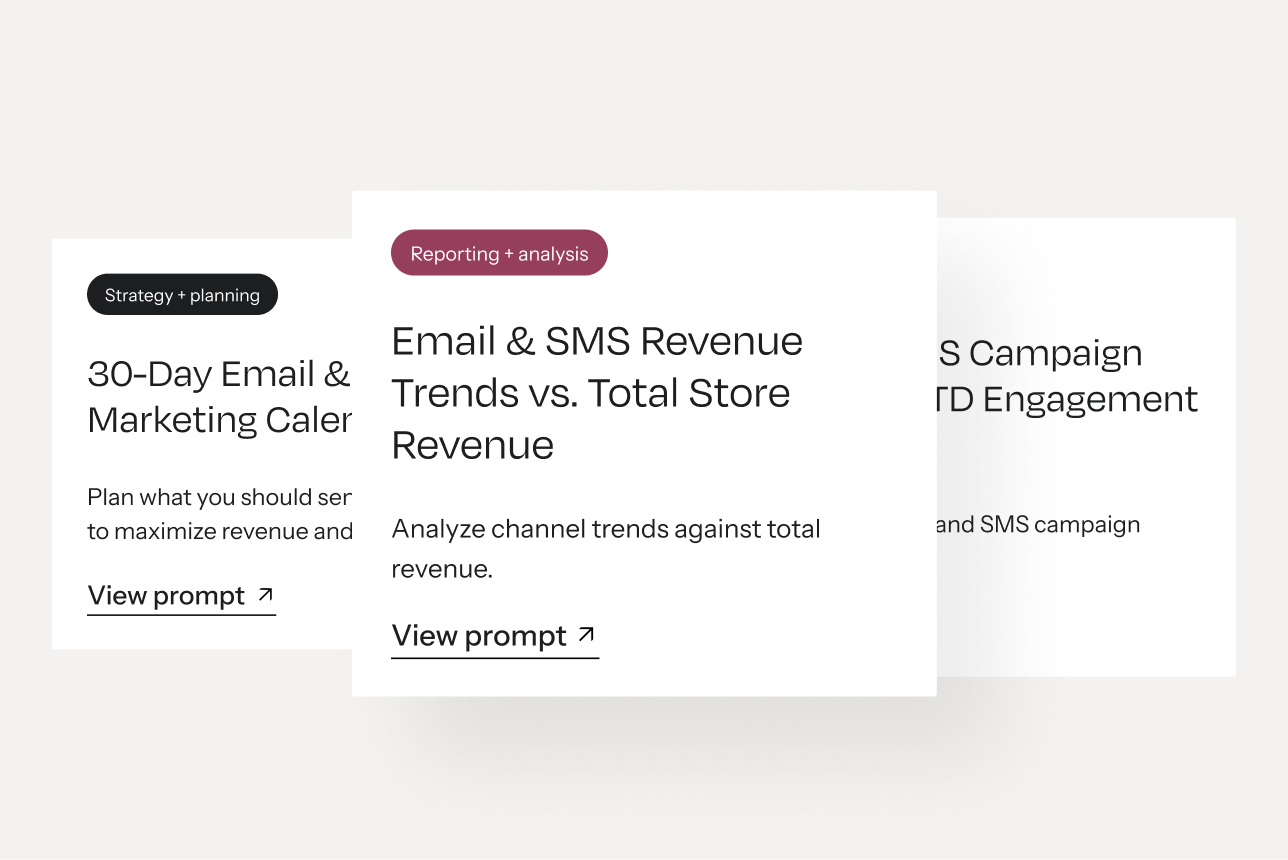Screen dimensions: 1288x860
Task: Click the "TD Engagement" heading line
Action: (1067, 399)
